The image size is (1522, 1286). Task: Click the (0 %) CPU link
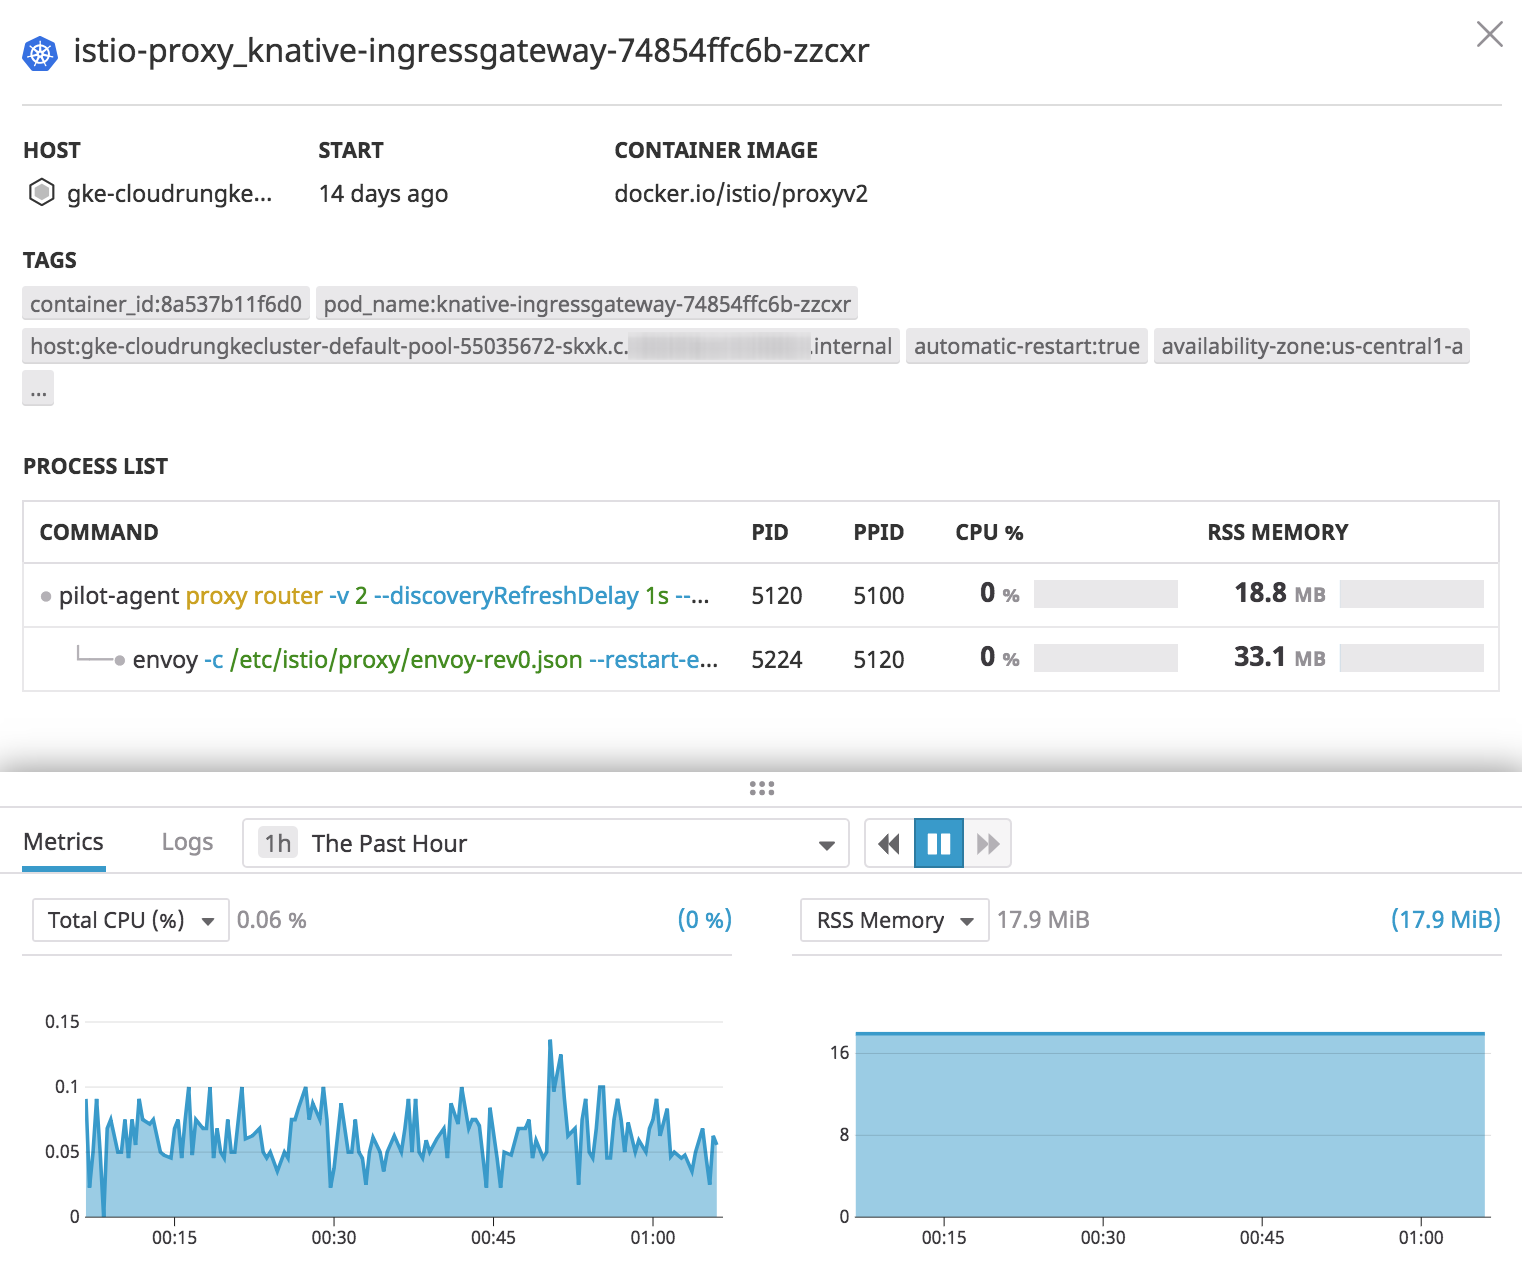(706, 919)
